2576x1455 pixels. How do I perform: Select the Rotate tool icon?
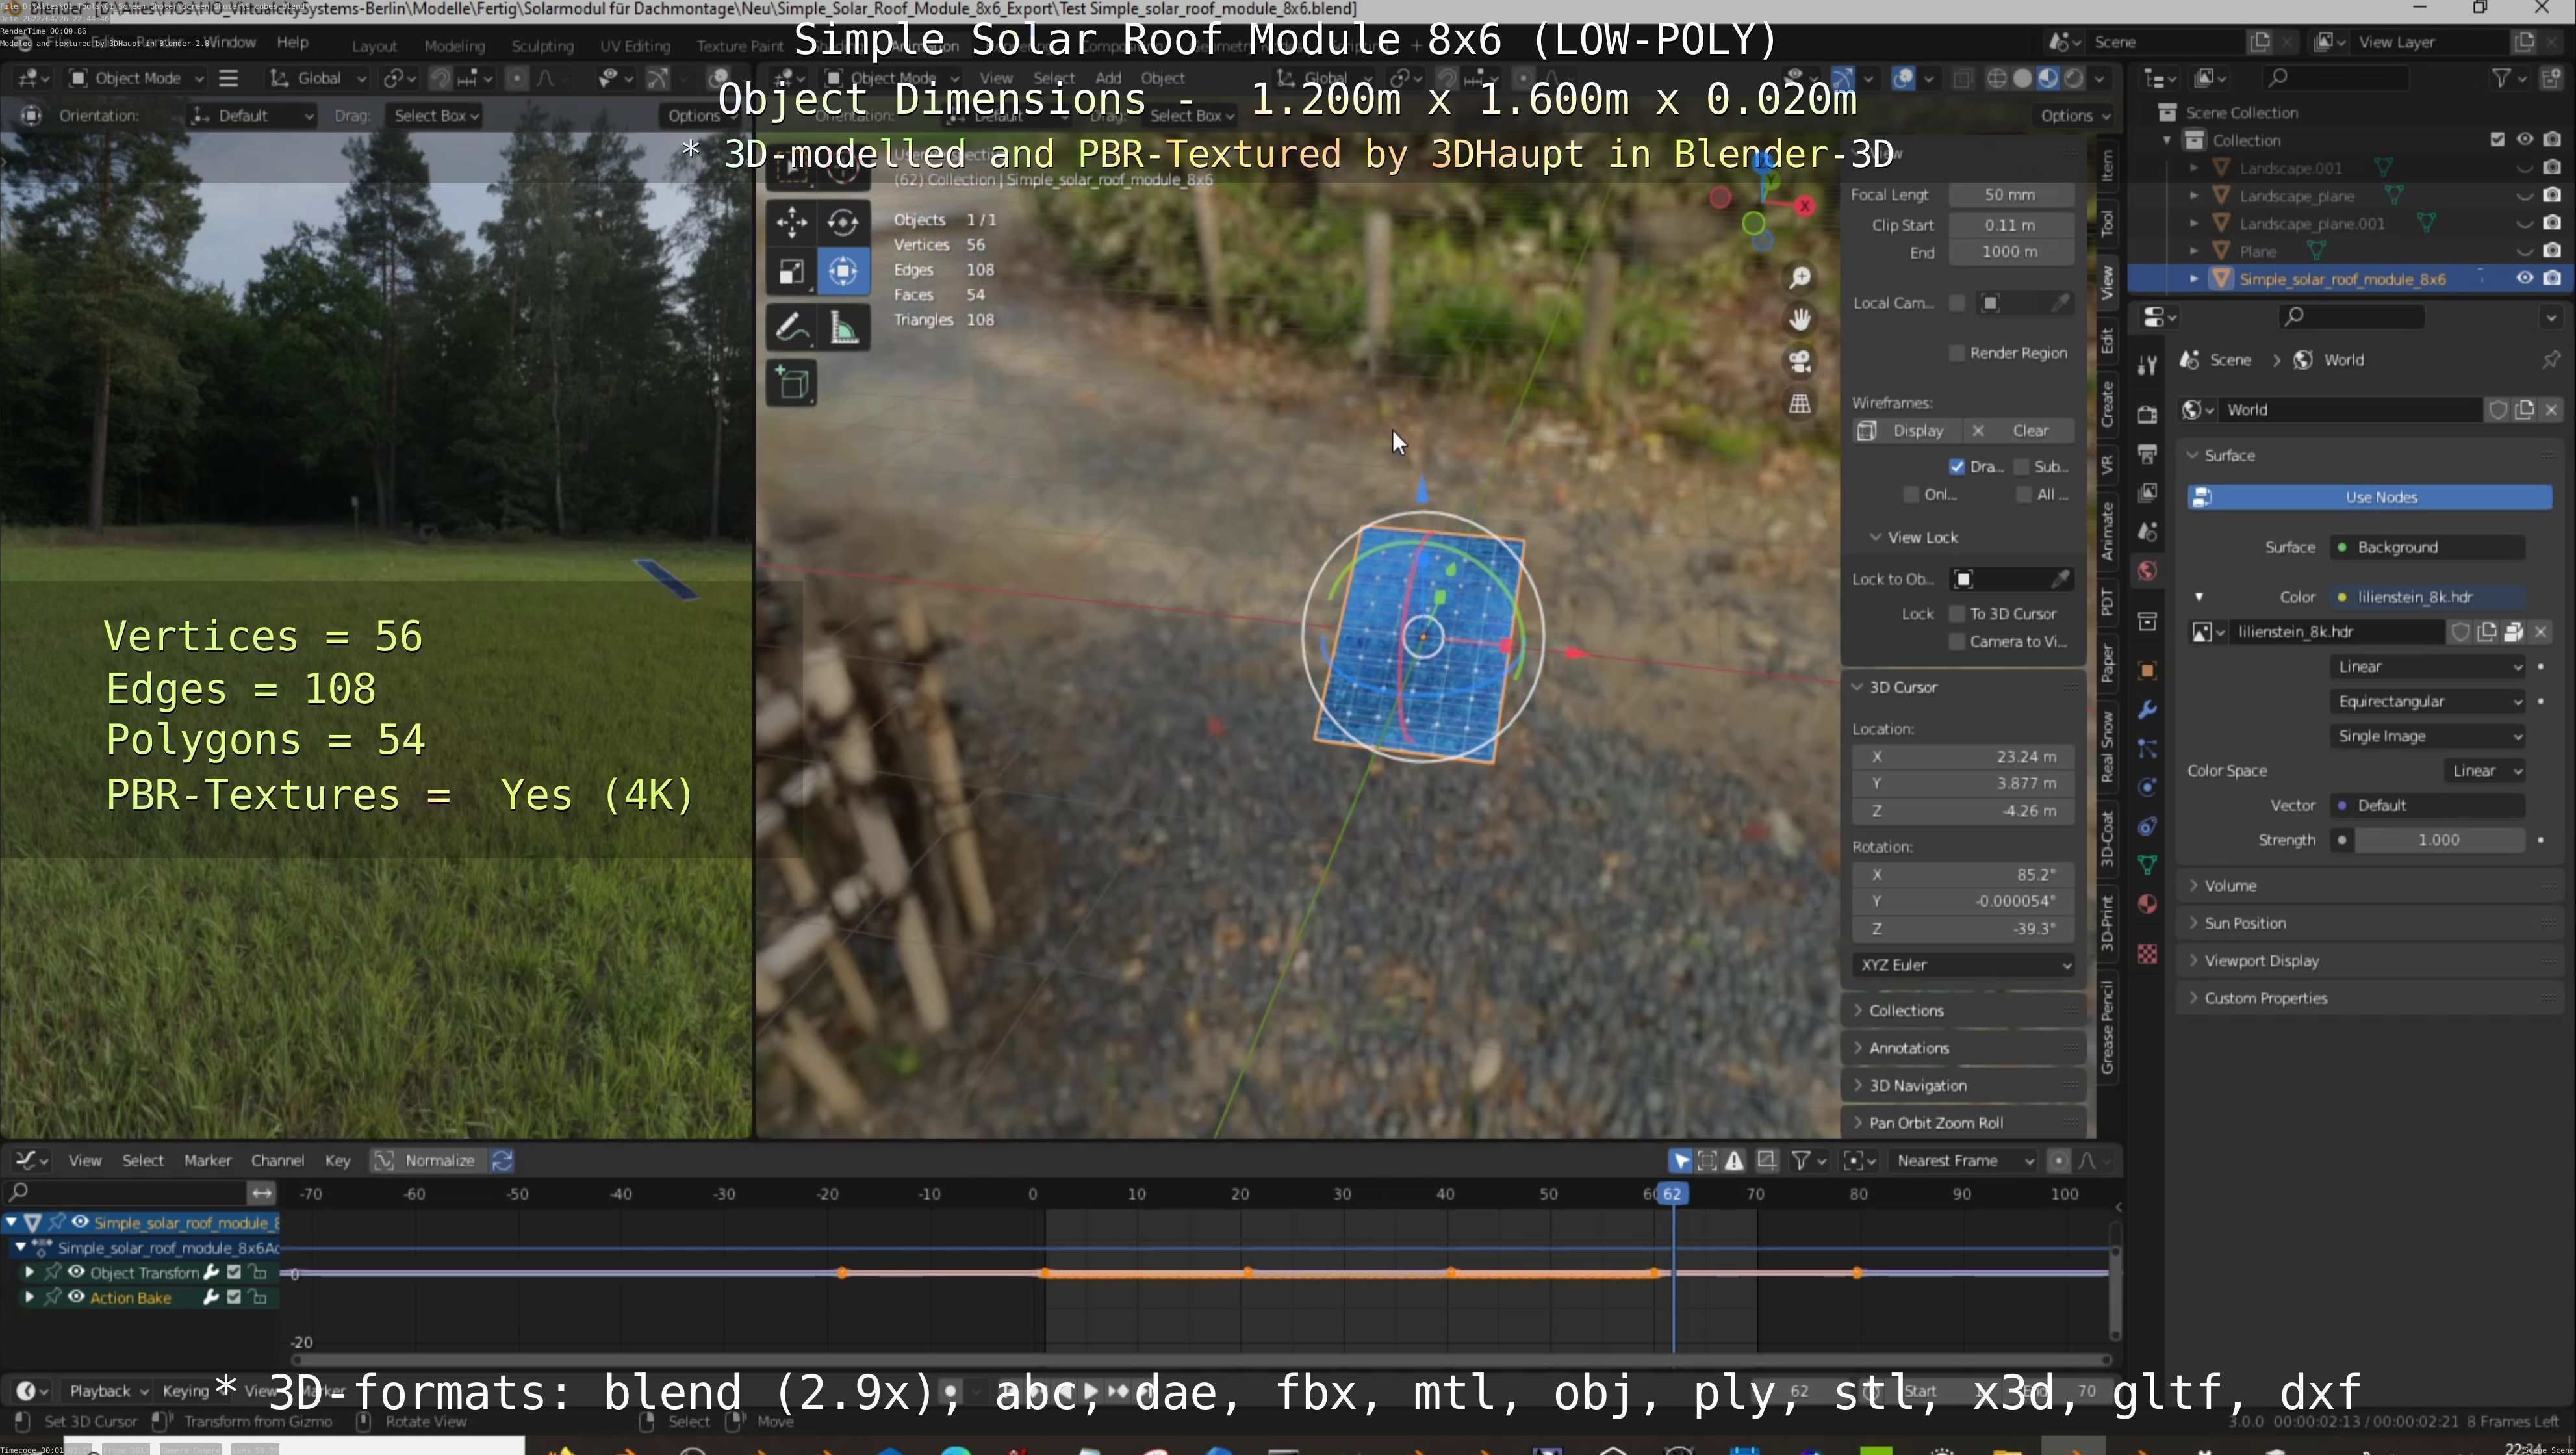coord(843,222)
